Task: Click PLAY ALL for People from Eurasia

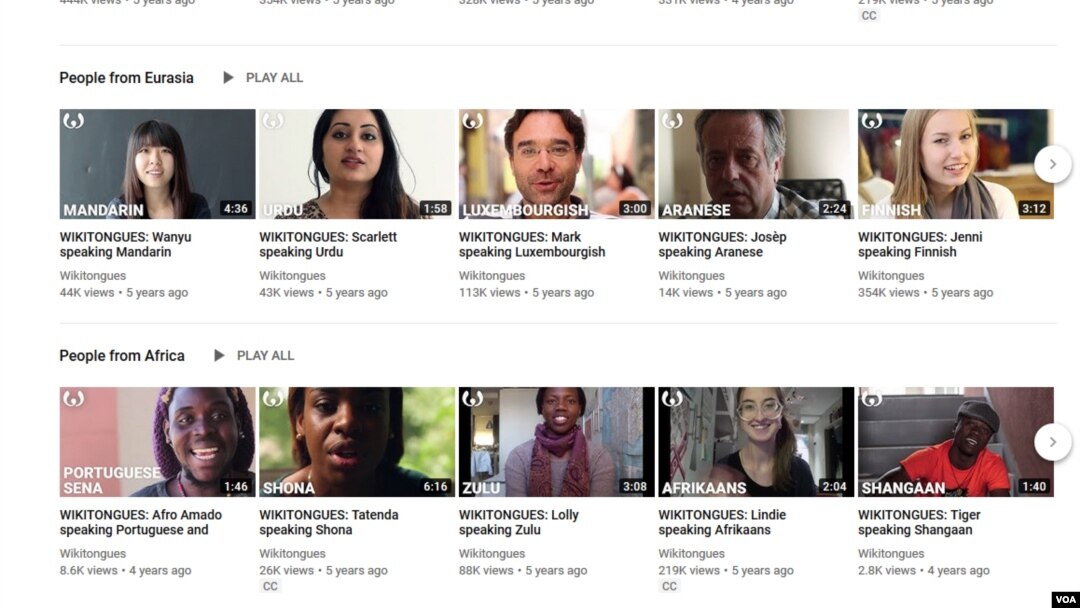Action: [x=274, y=78]
